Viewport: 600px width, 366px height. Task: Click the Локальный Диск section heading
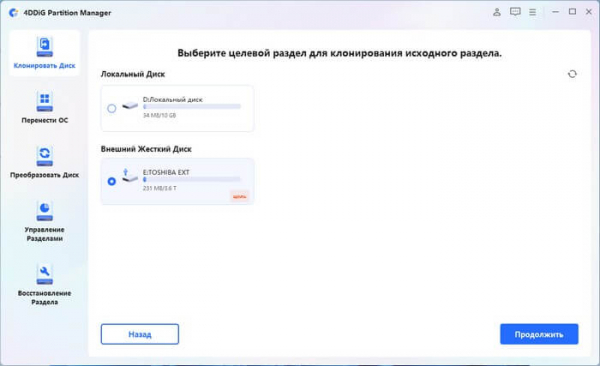point(133,74)
